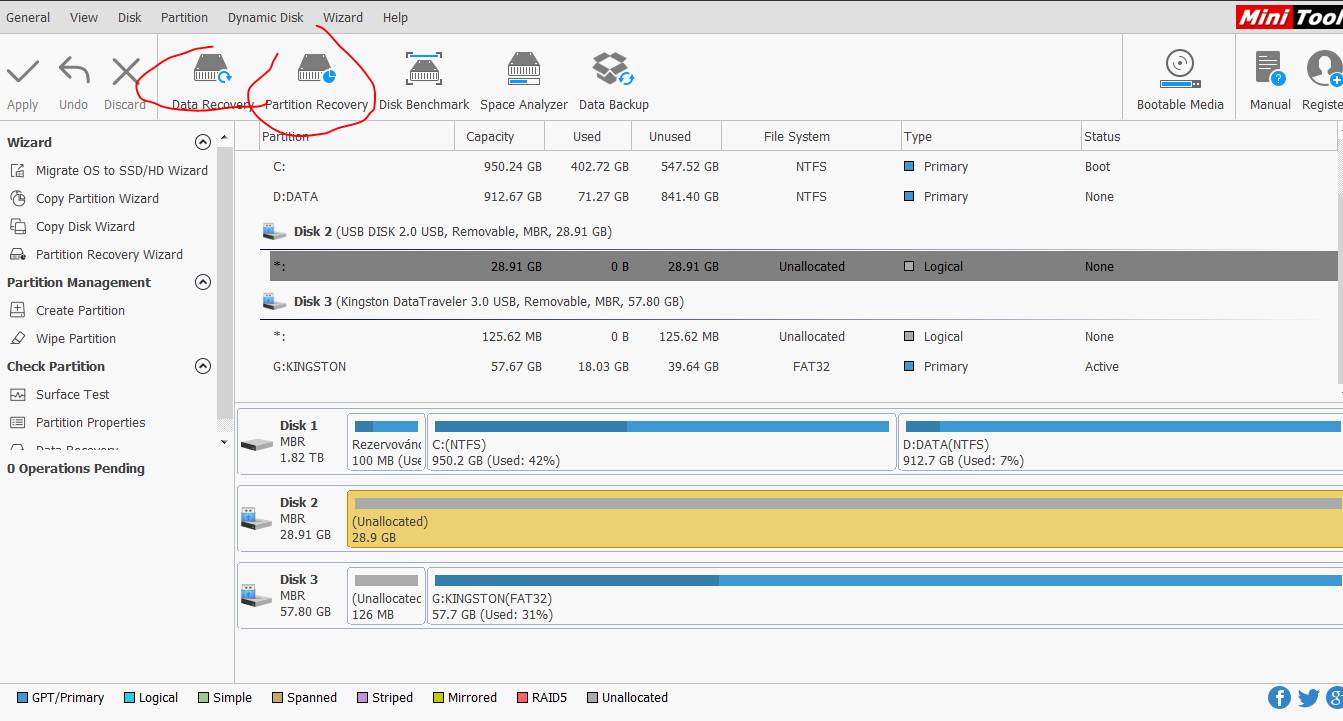The width and height of the screenshot is (1343, 721).
Task: Sort by Unused column header
Action: point(676,137)
